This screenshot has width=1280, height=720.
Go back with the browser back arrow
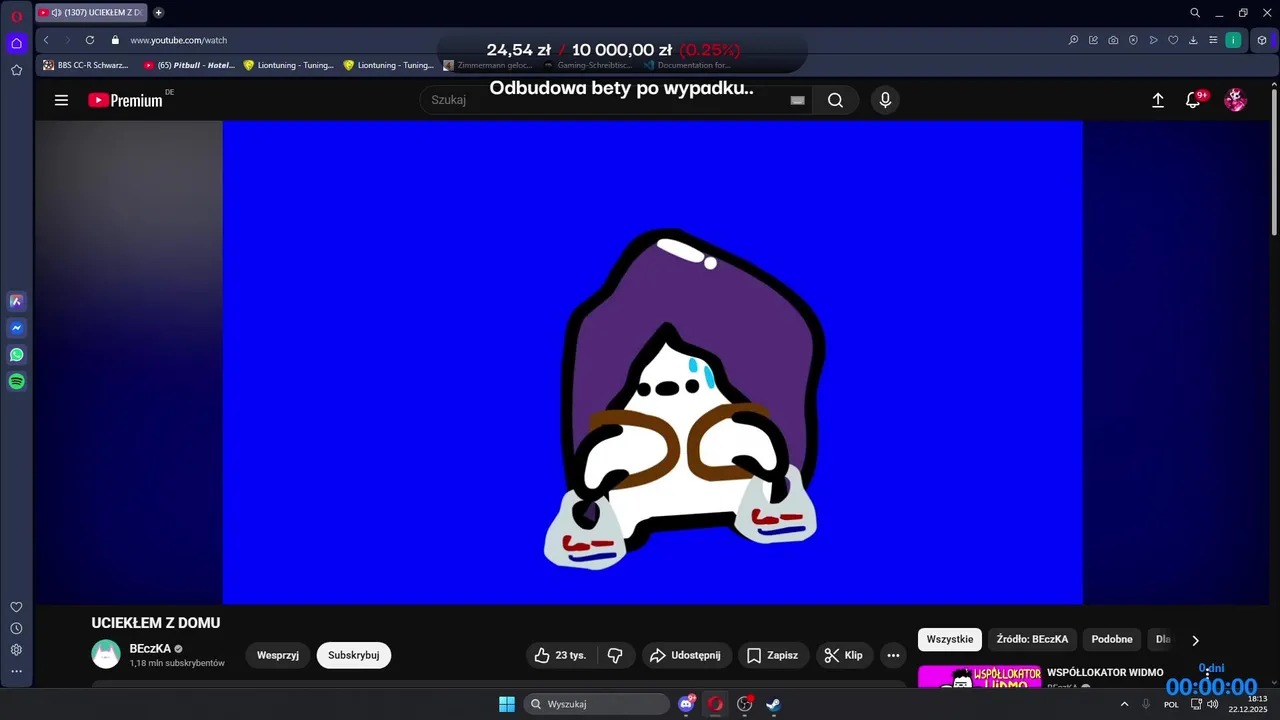click(46, 40)
